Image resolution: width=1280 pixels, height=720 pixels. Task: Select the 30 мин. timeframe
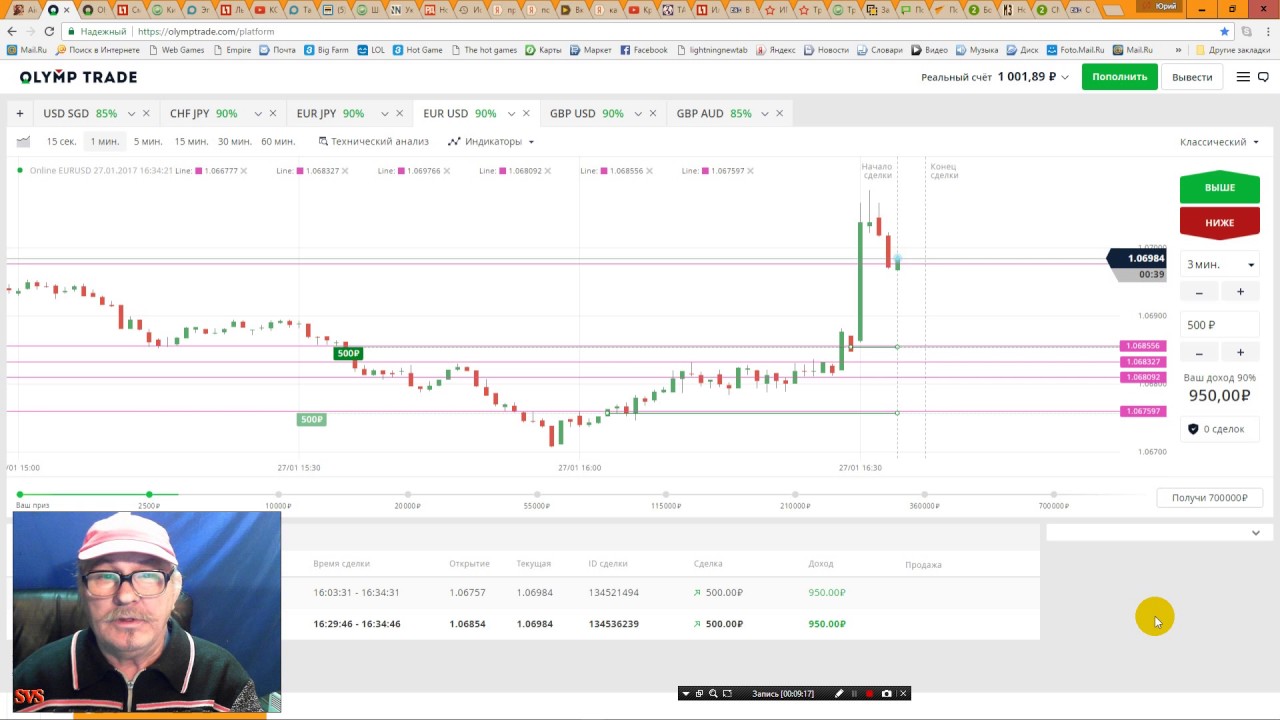[235, 141]
